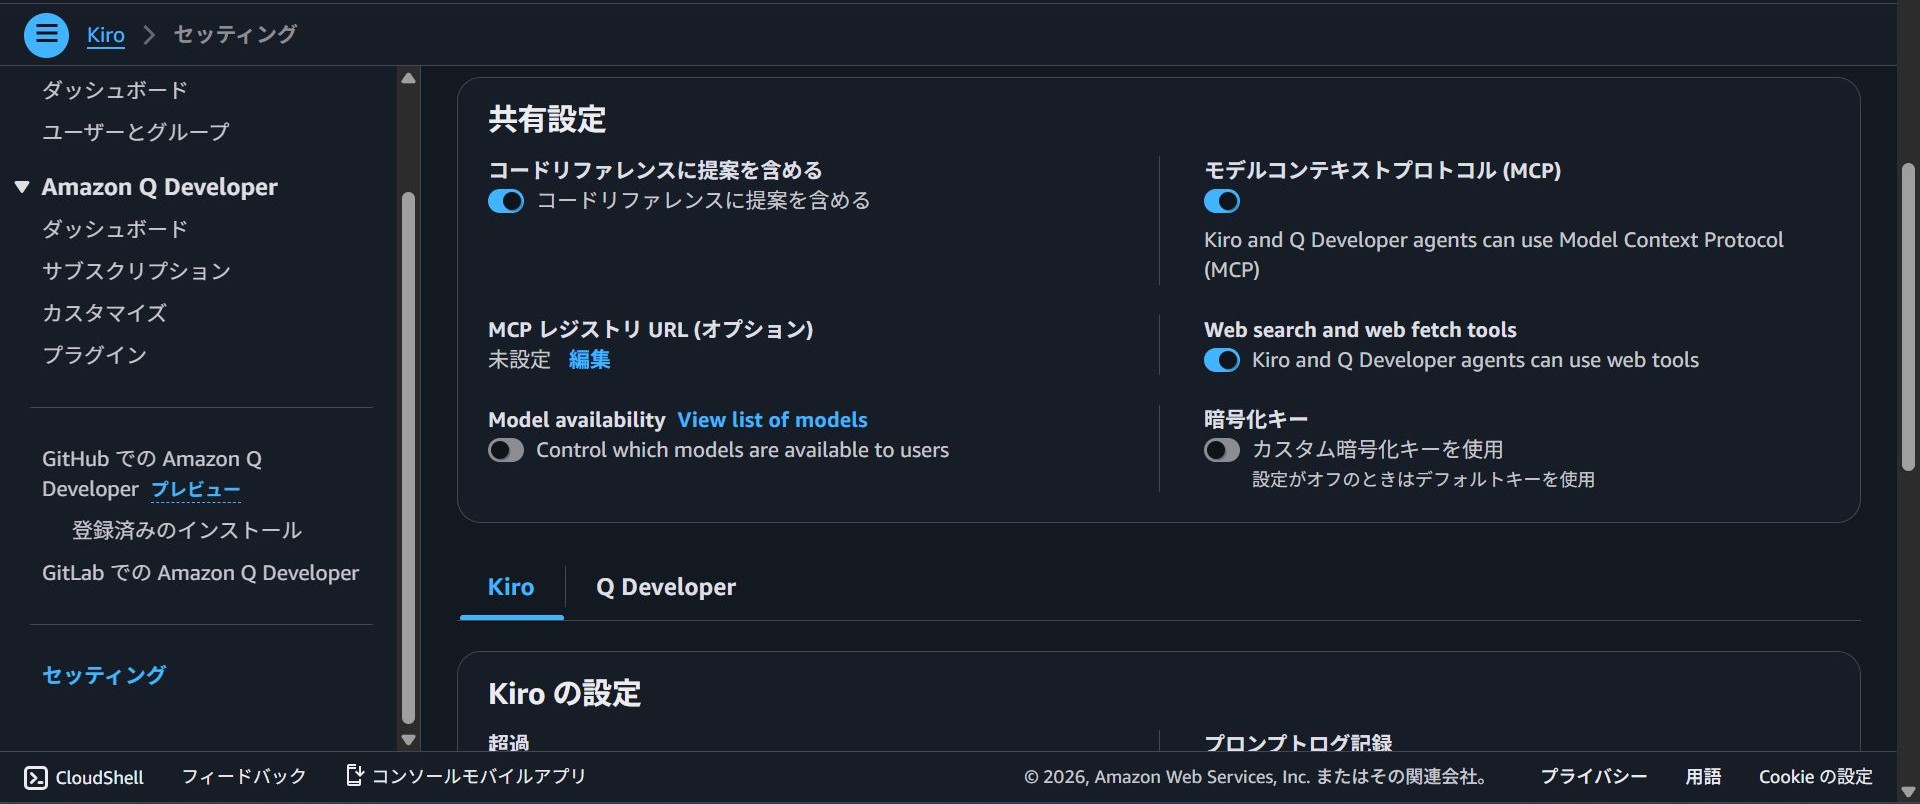The width and height of the screenshot is (1920, 804).
Task: Click the プレビュー label link
Action: pos(196,489)
